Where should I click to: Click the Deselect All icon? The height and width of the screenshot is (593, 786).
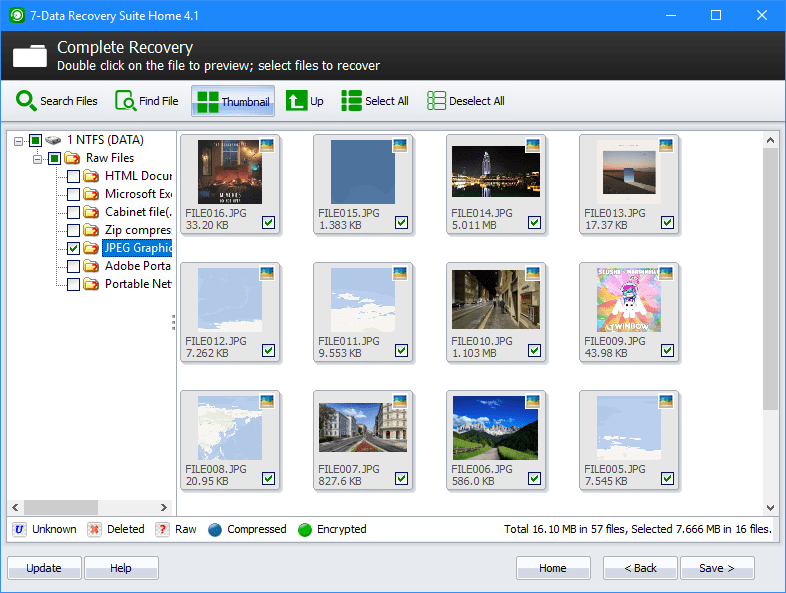point(436,101)
